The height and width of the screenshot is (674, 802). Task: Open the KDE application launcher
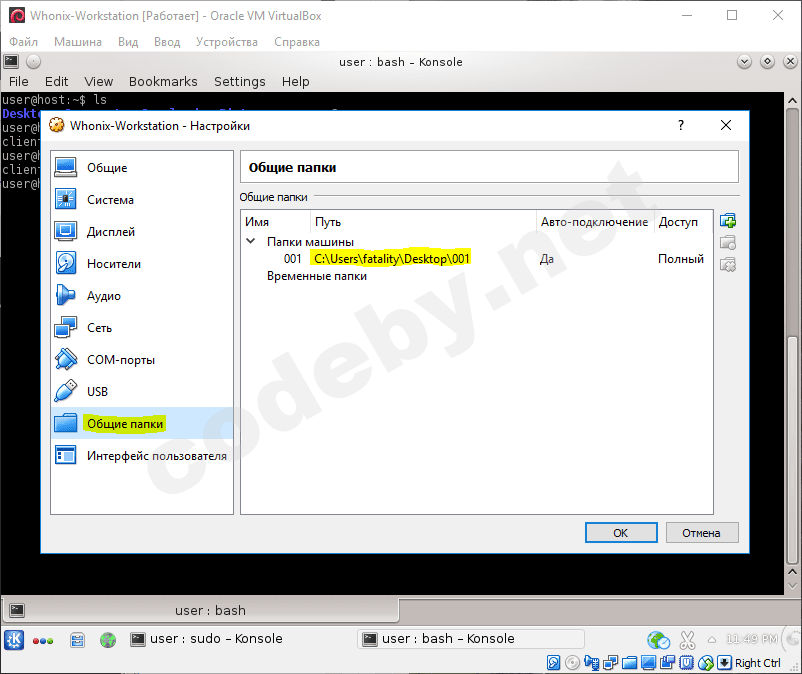tap(14, 640)
